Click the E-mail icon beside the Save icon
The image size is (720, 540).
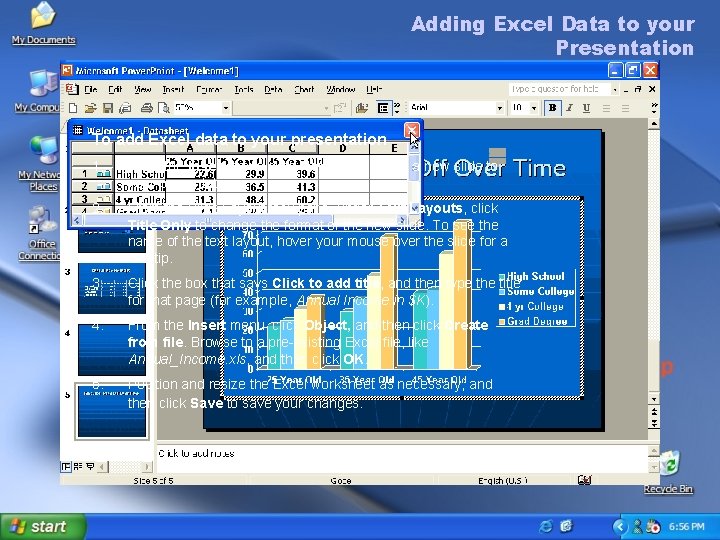(x=125, y=108)
